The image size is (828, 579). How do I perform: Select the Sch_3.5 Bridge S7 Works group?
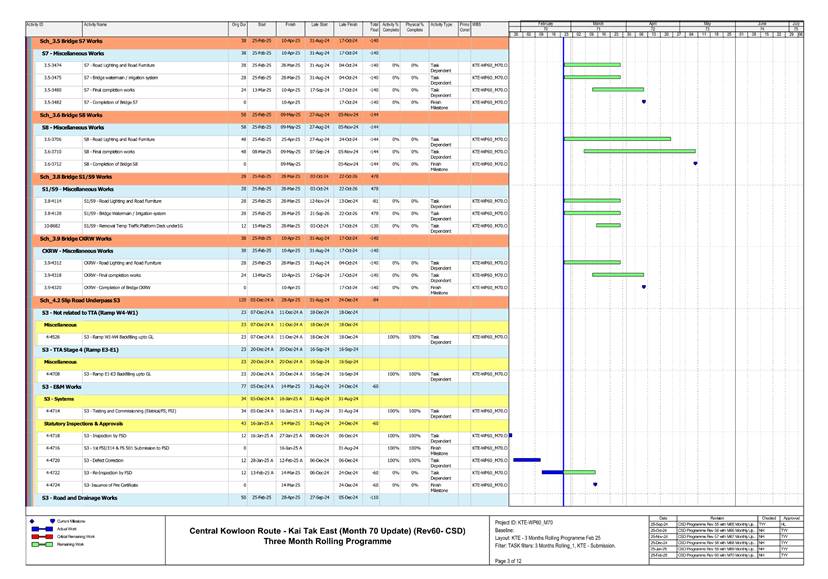(72, 41)
